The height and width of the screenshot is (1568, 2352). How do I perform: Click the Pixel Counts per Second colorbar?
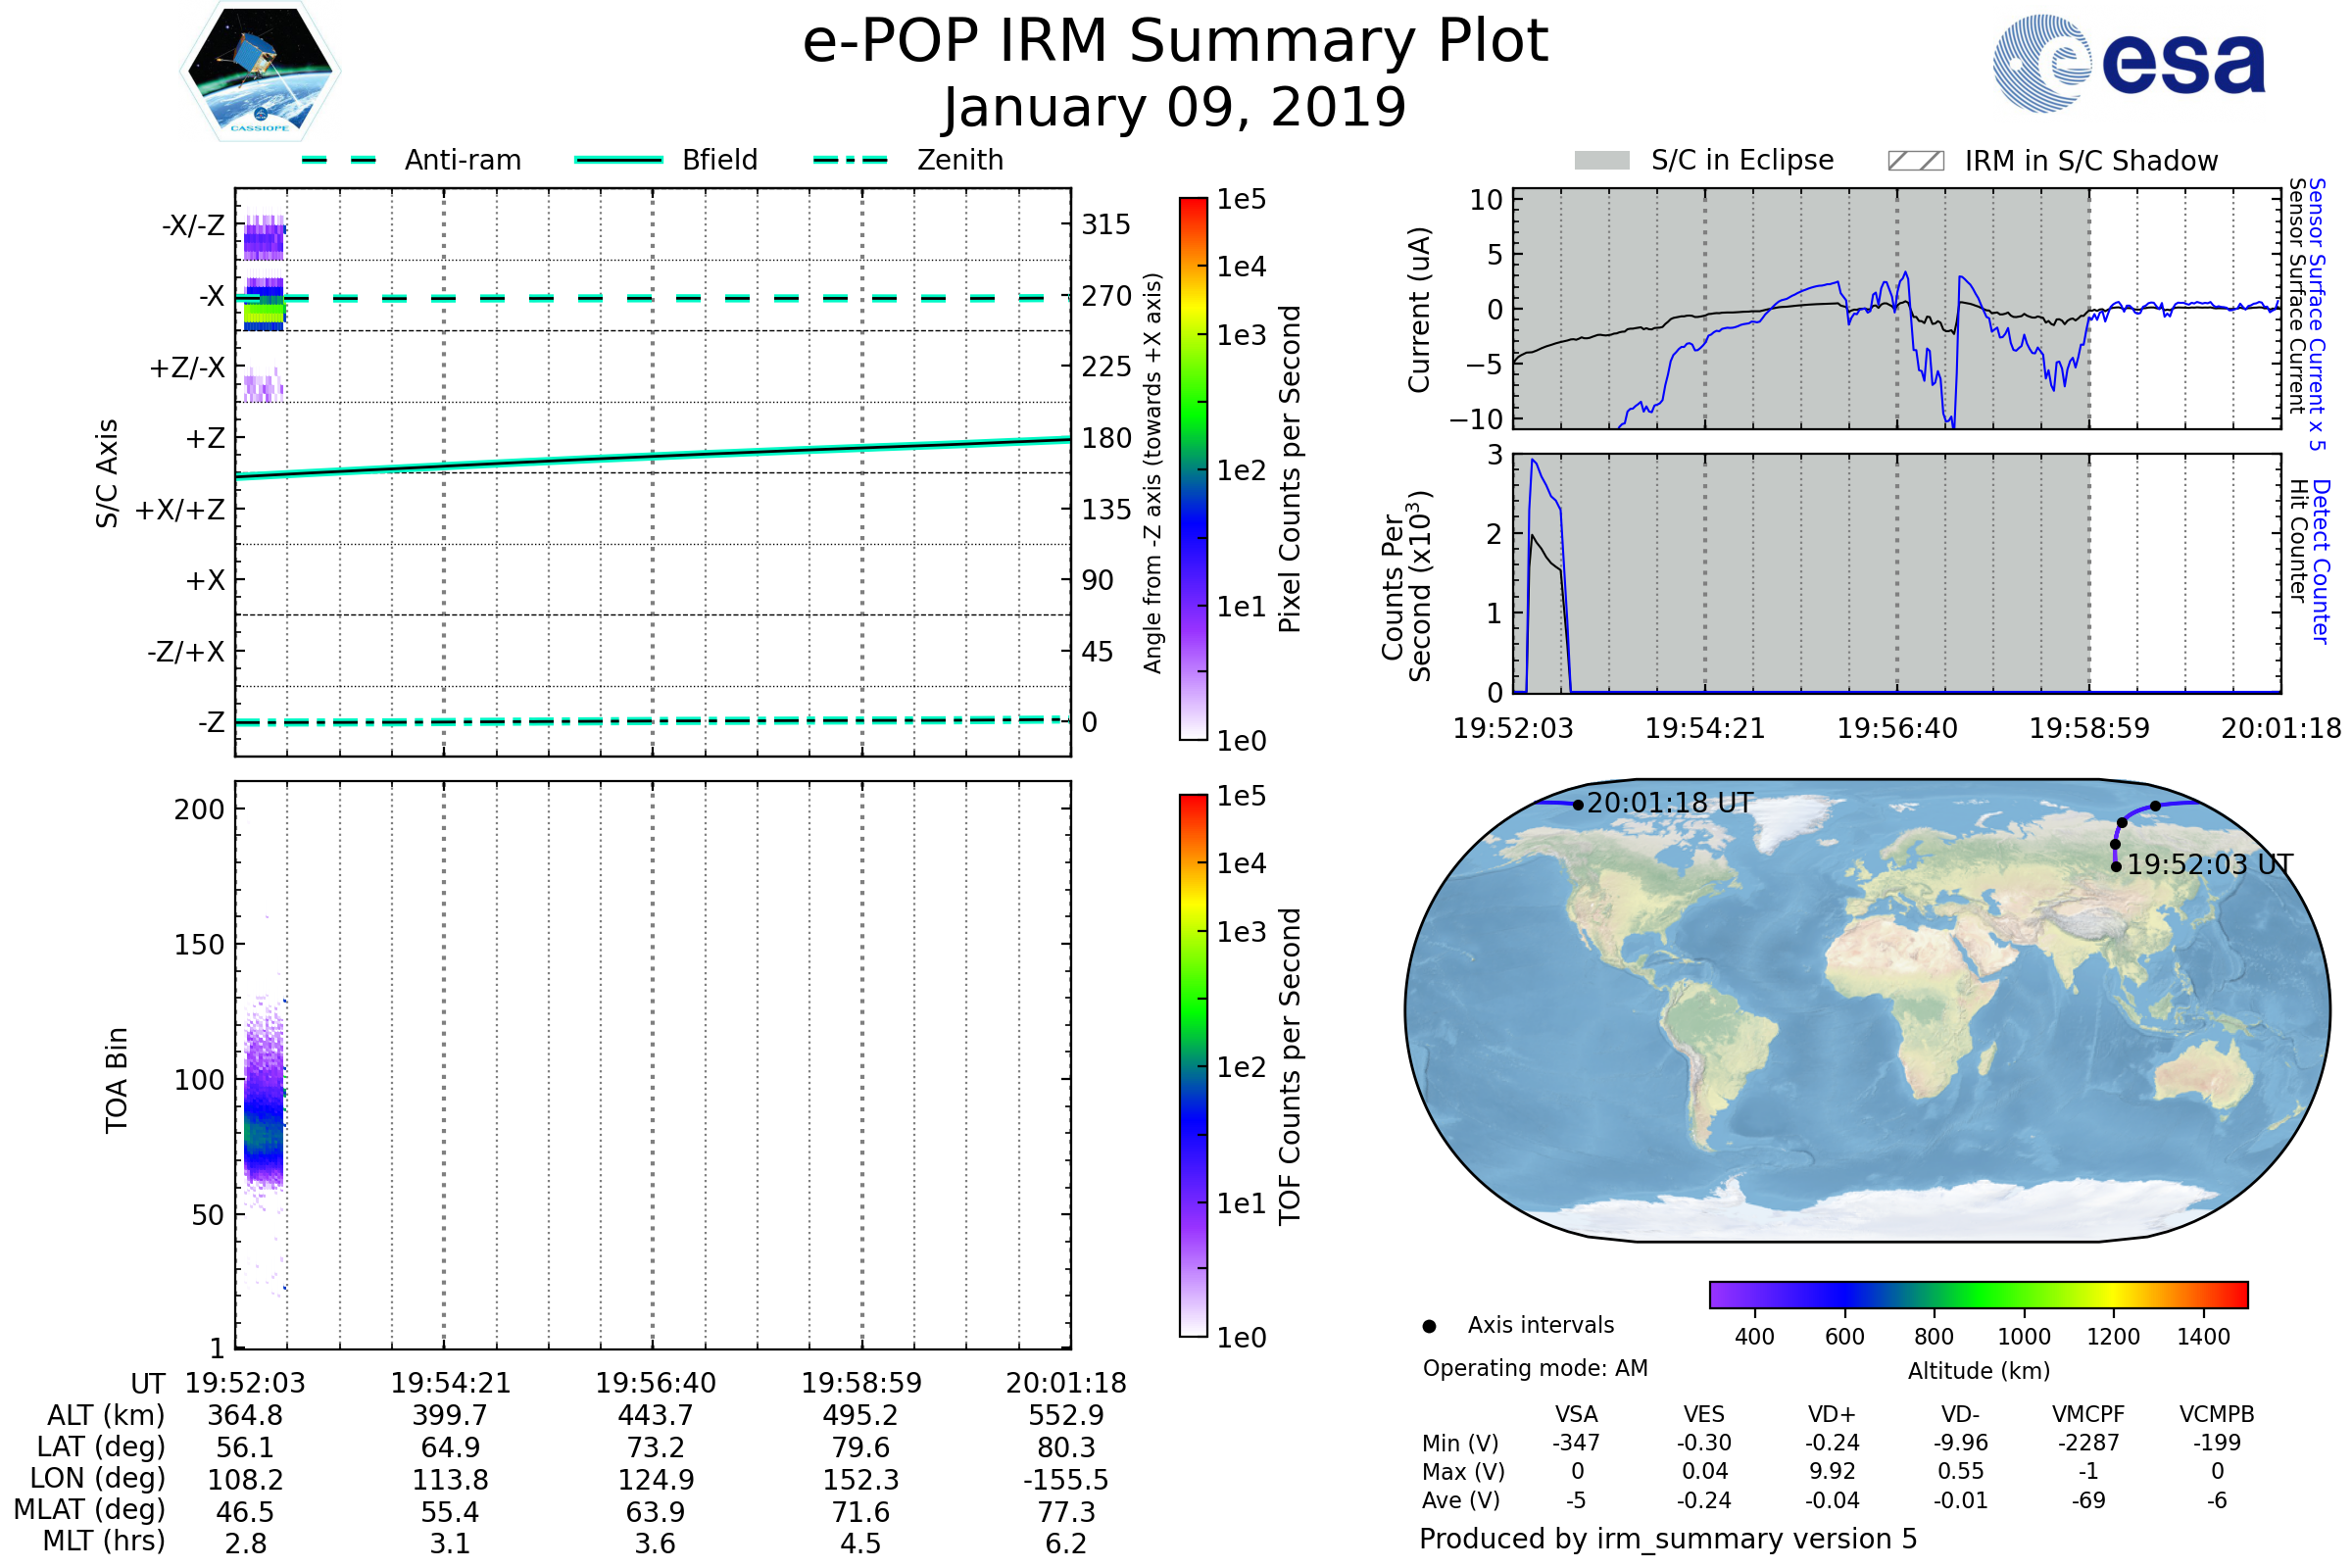tap(1193, 470)
